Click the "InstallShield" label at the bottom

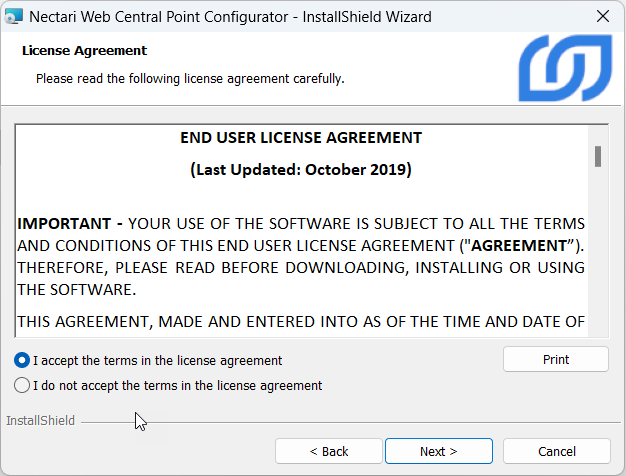click(40, 421)
